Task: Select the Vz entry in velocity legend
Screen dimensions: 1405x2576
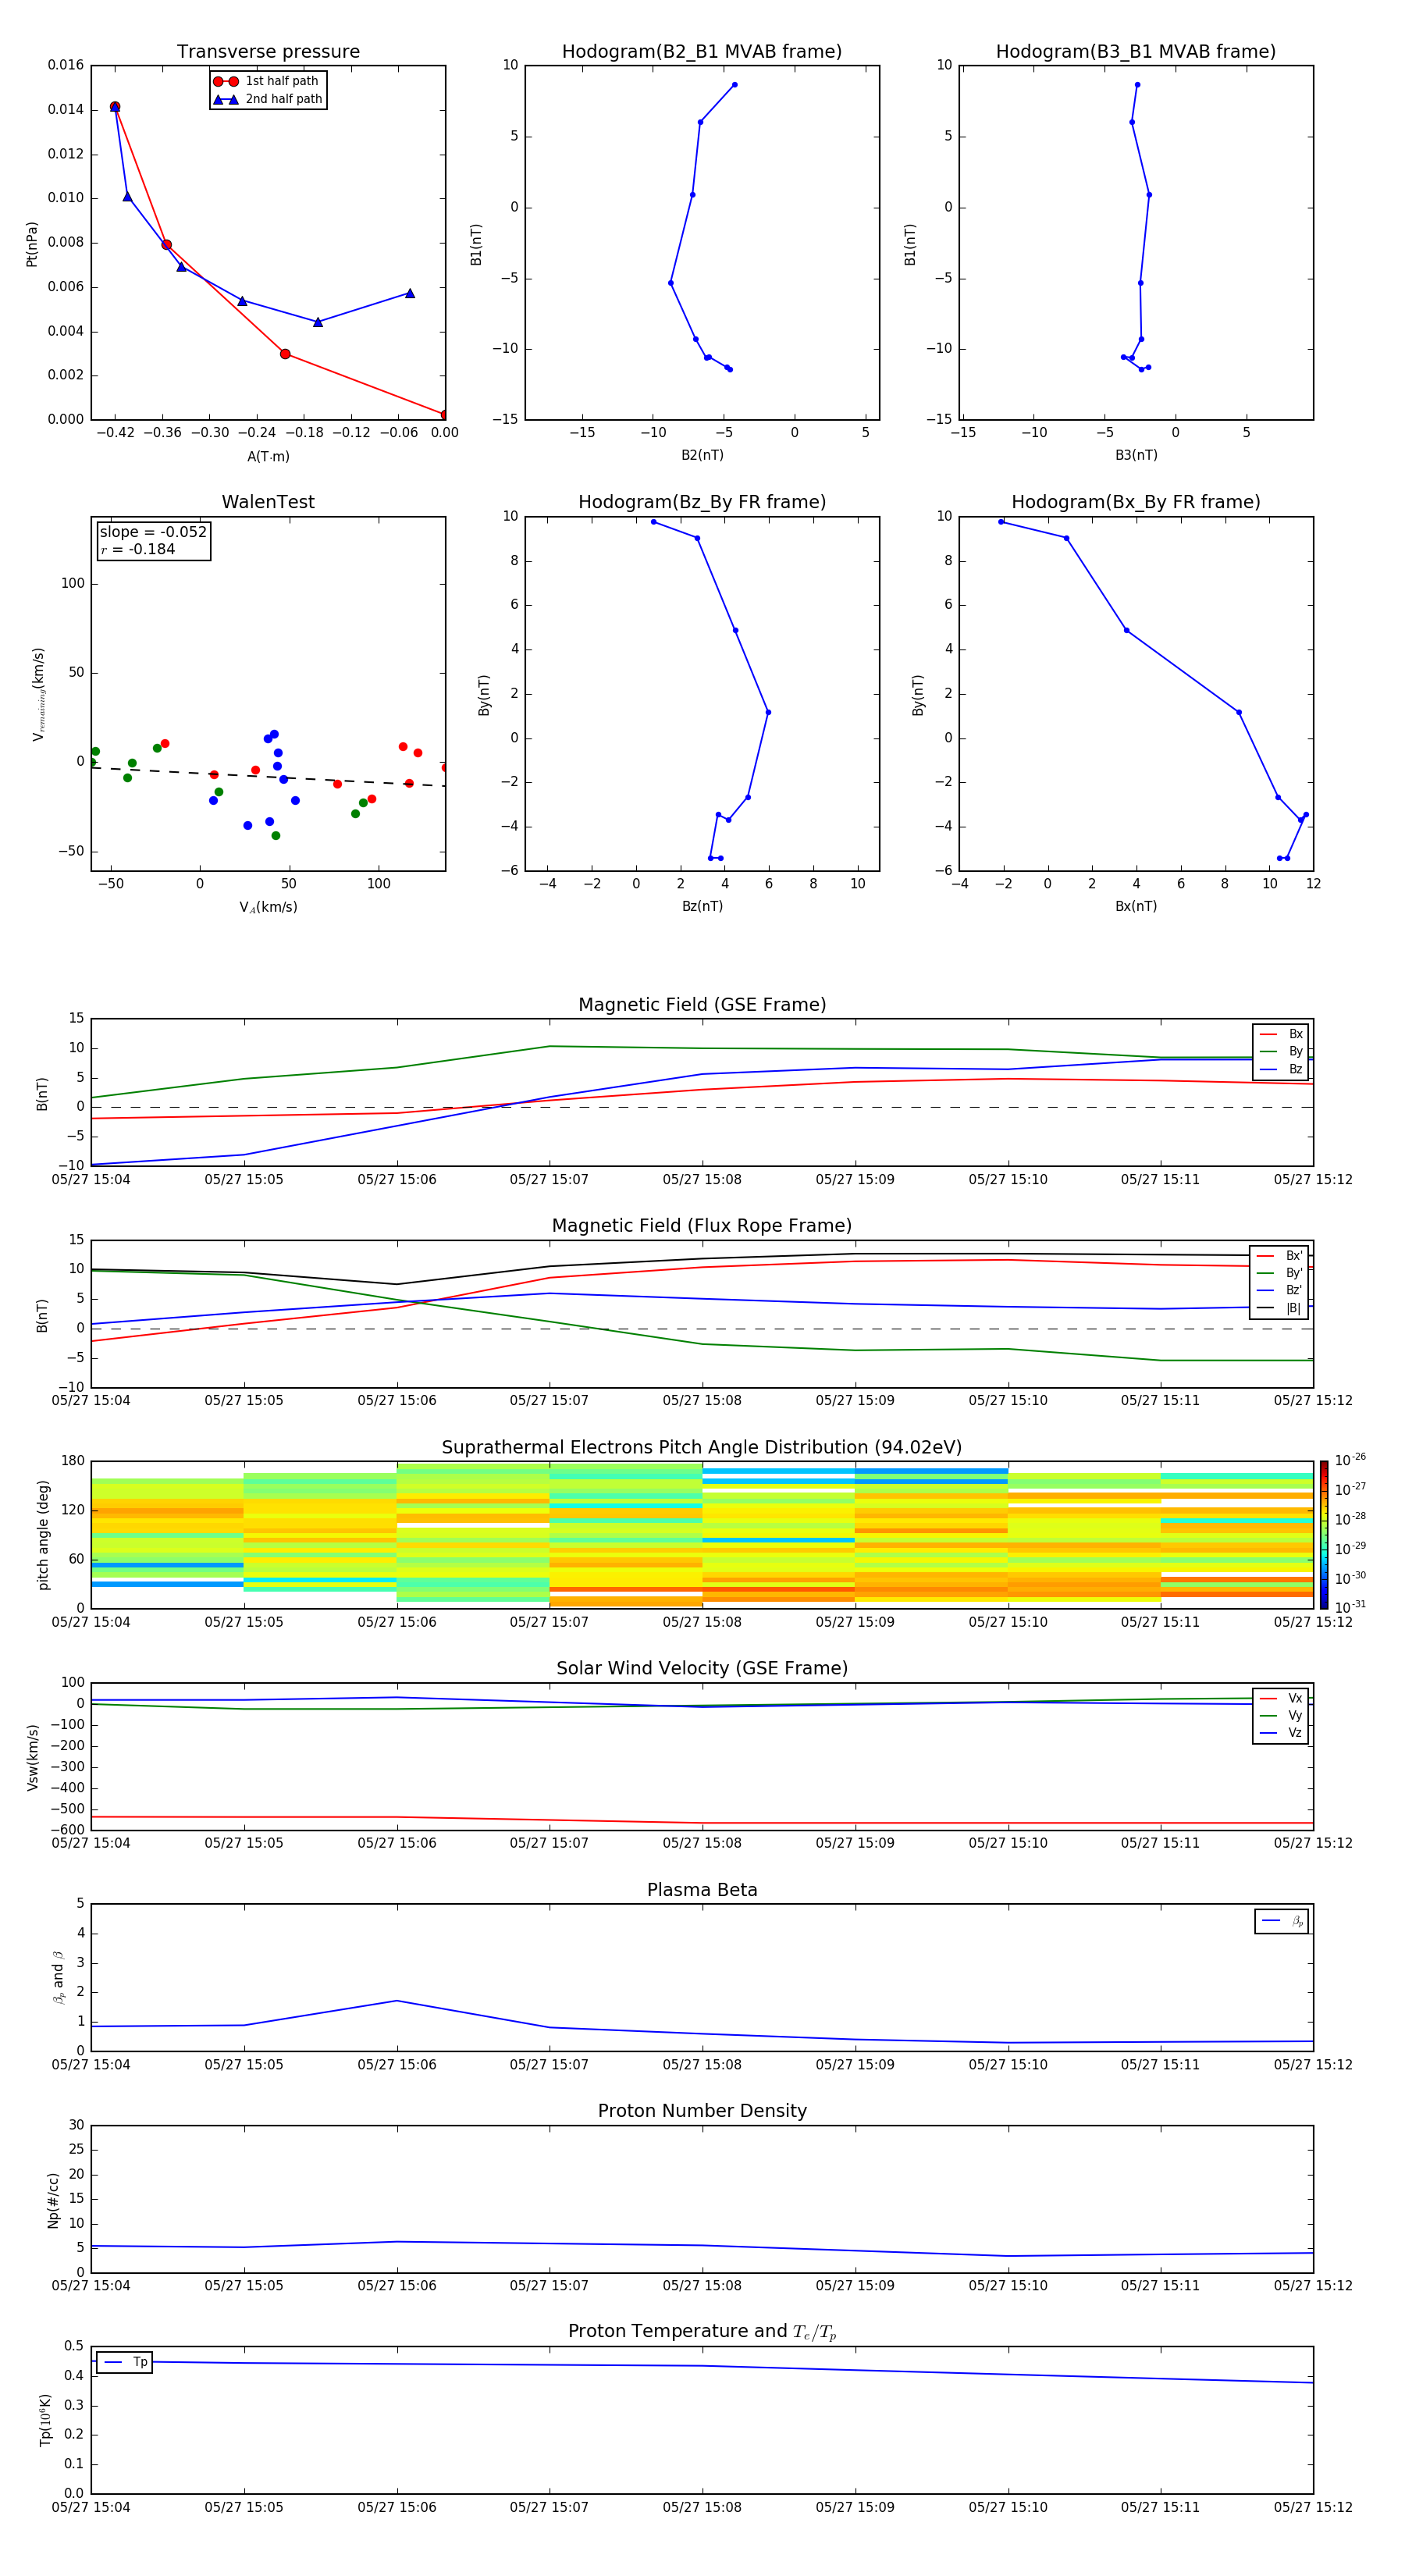Action: pos(1281,1733)
